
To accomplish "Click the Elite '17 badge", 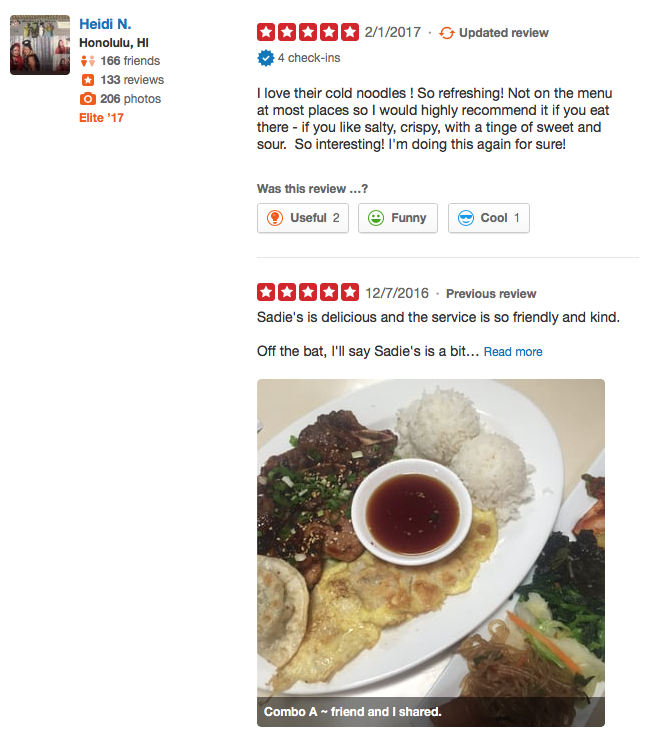I will pyautogui.click(x=101, y=118).
